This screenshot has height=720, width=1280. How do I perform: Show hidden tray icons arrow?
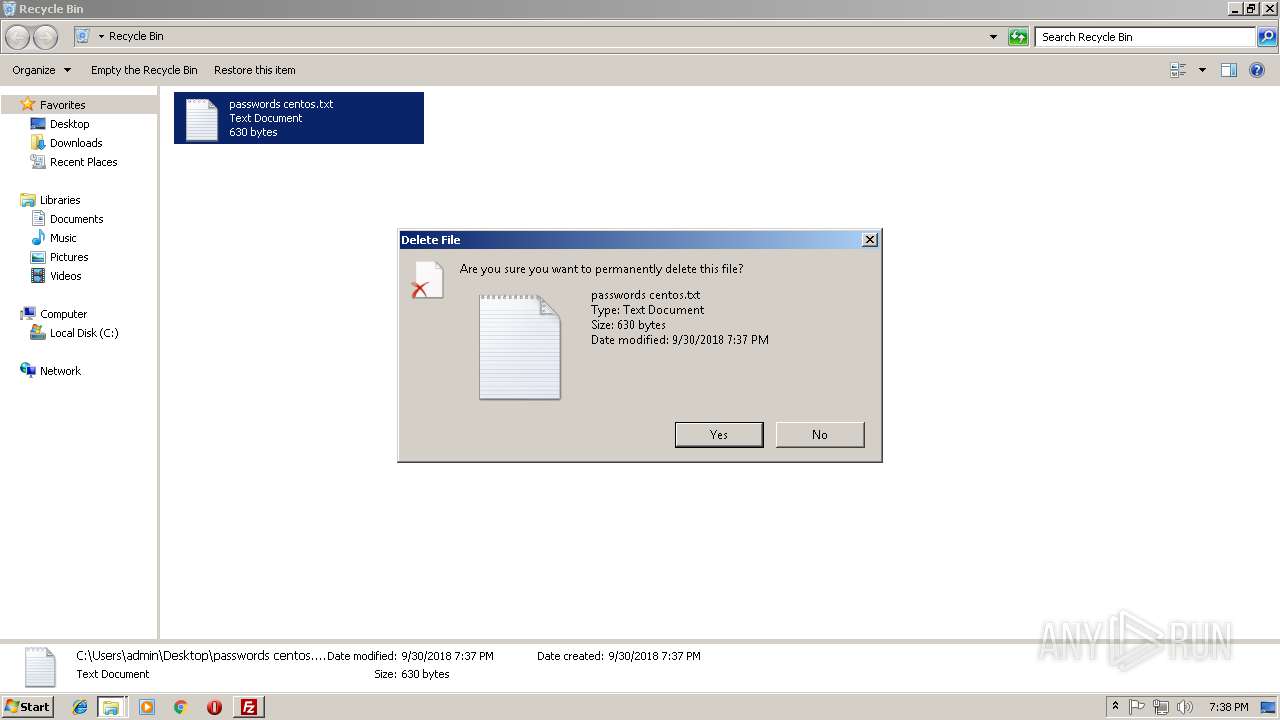[x=1116, y=707]
